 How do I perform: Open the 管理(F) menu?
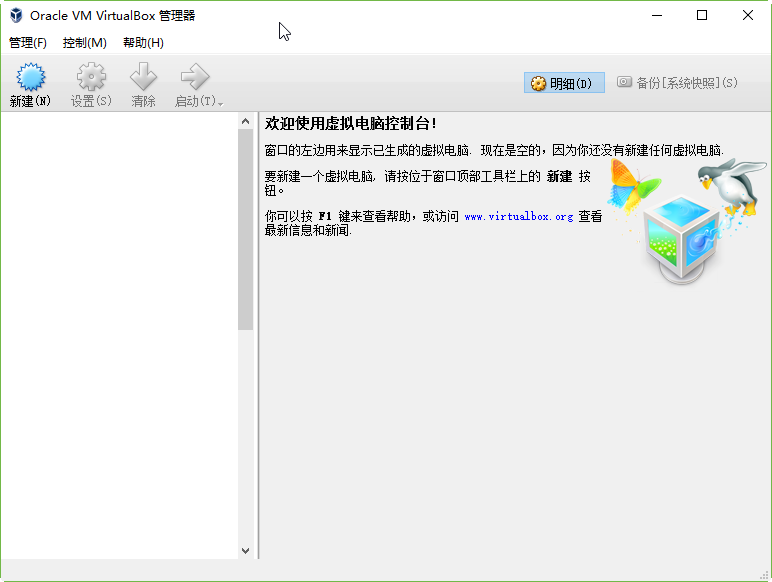point(28,43)
